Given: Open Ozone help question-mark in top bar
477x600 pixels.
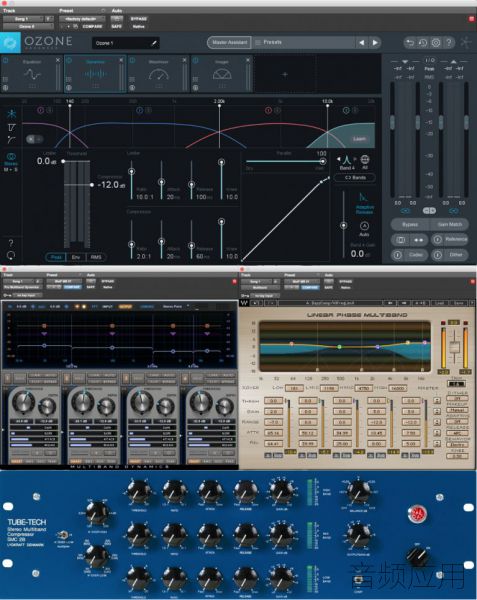Looking at the screenshot, I should (449, 42).
